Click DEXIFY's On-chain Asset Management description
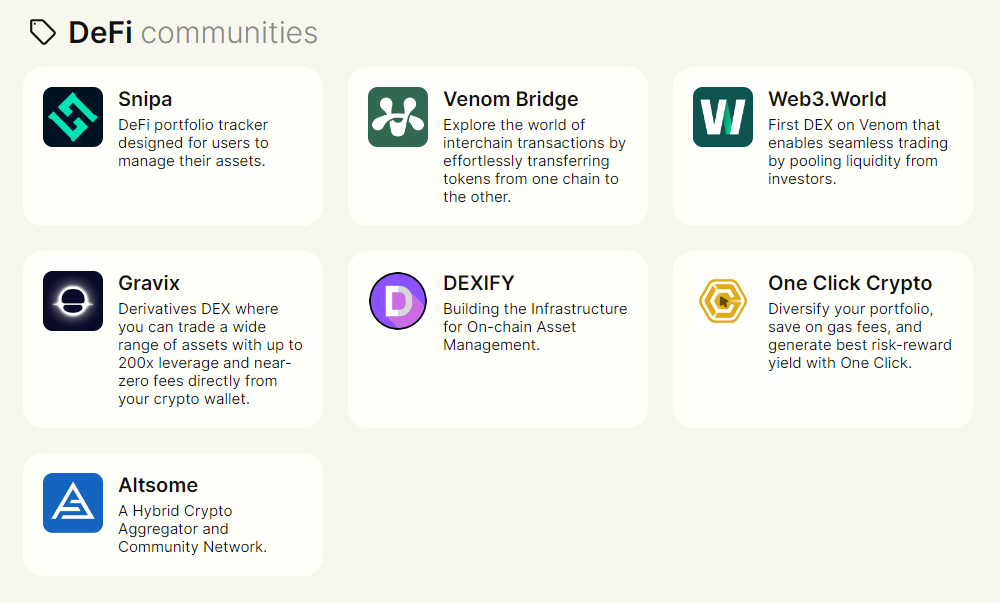1000x603 pixels. 535,327
